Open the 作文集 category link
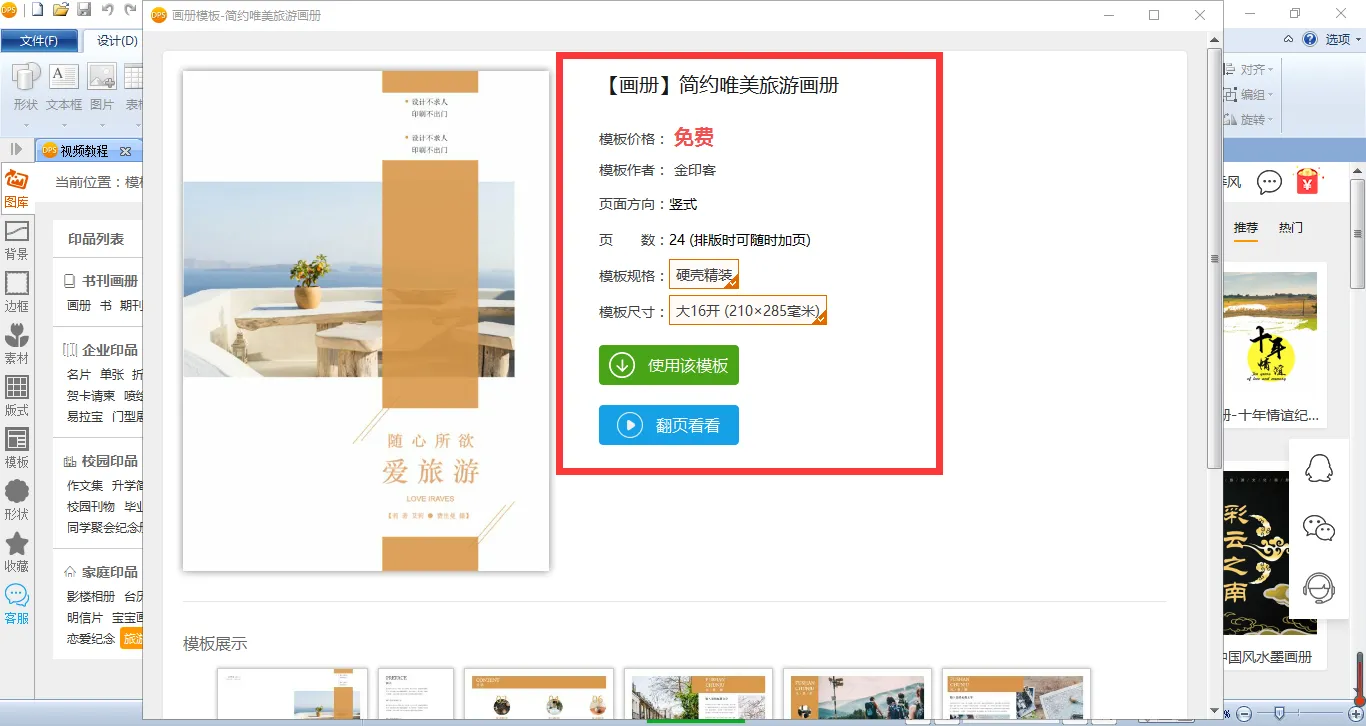The image size is (1366, 726). 85,485
